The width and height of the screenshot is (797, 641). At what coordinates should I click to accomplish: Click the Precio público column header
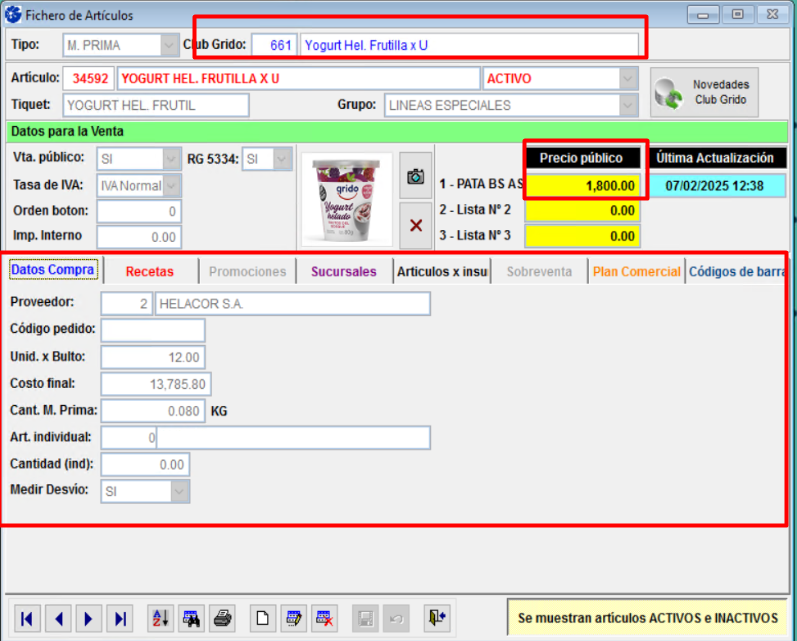click(583, 158)
